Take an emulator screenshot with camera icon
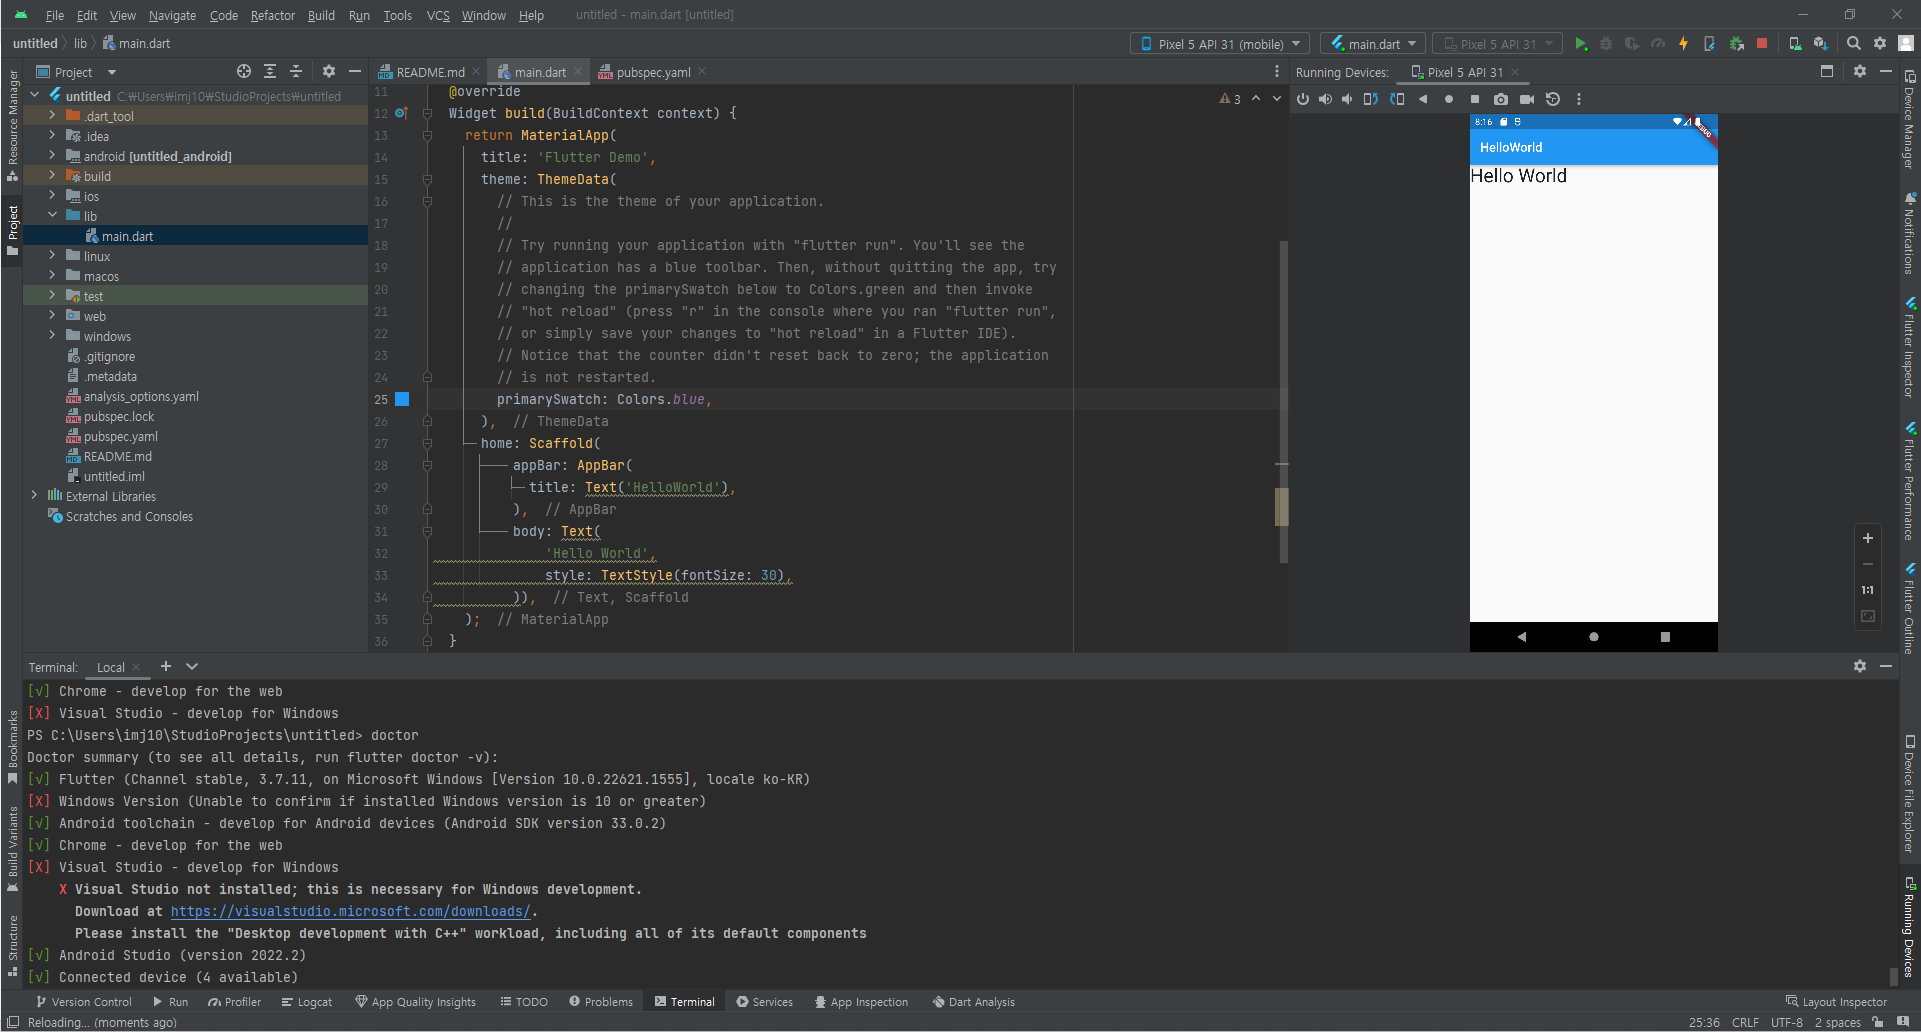The width and height of the screenshot is (1921, 1032). tap(1501, 99)
